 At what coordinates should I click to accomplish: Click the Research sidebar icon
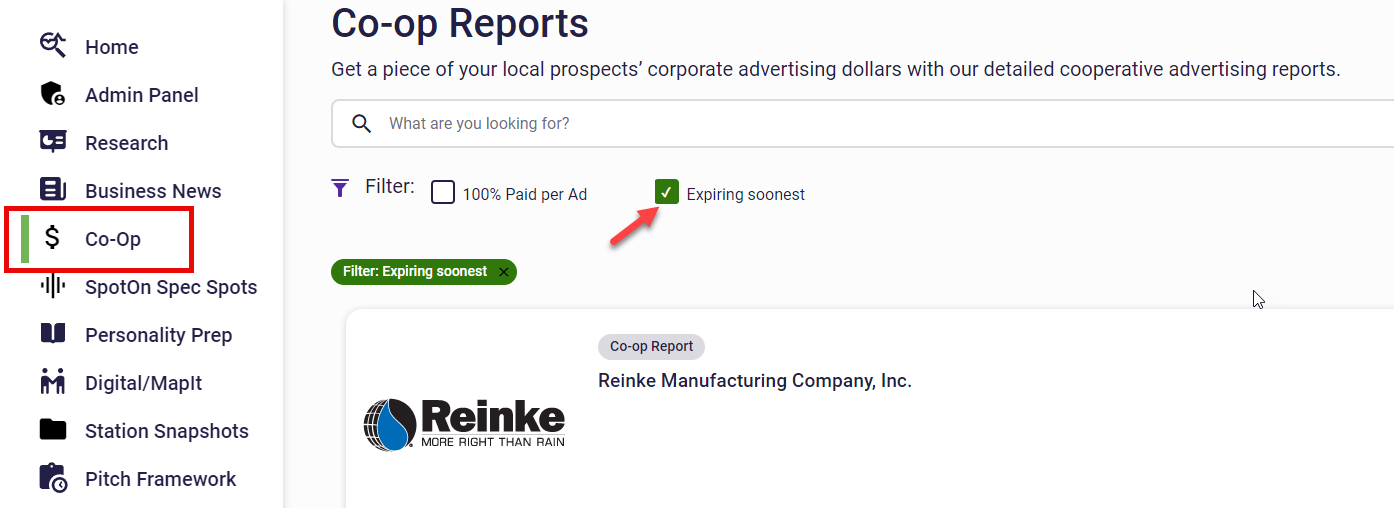click(x=53, y=142)
